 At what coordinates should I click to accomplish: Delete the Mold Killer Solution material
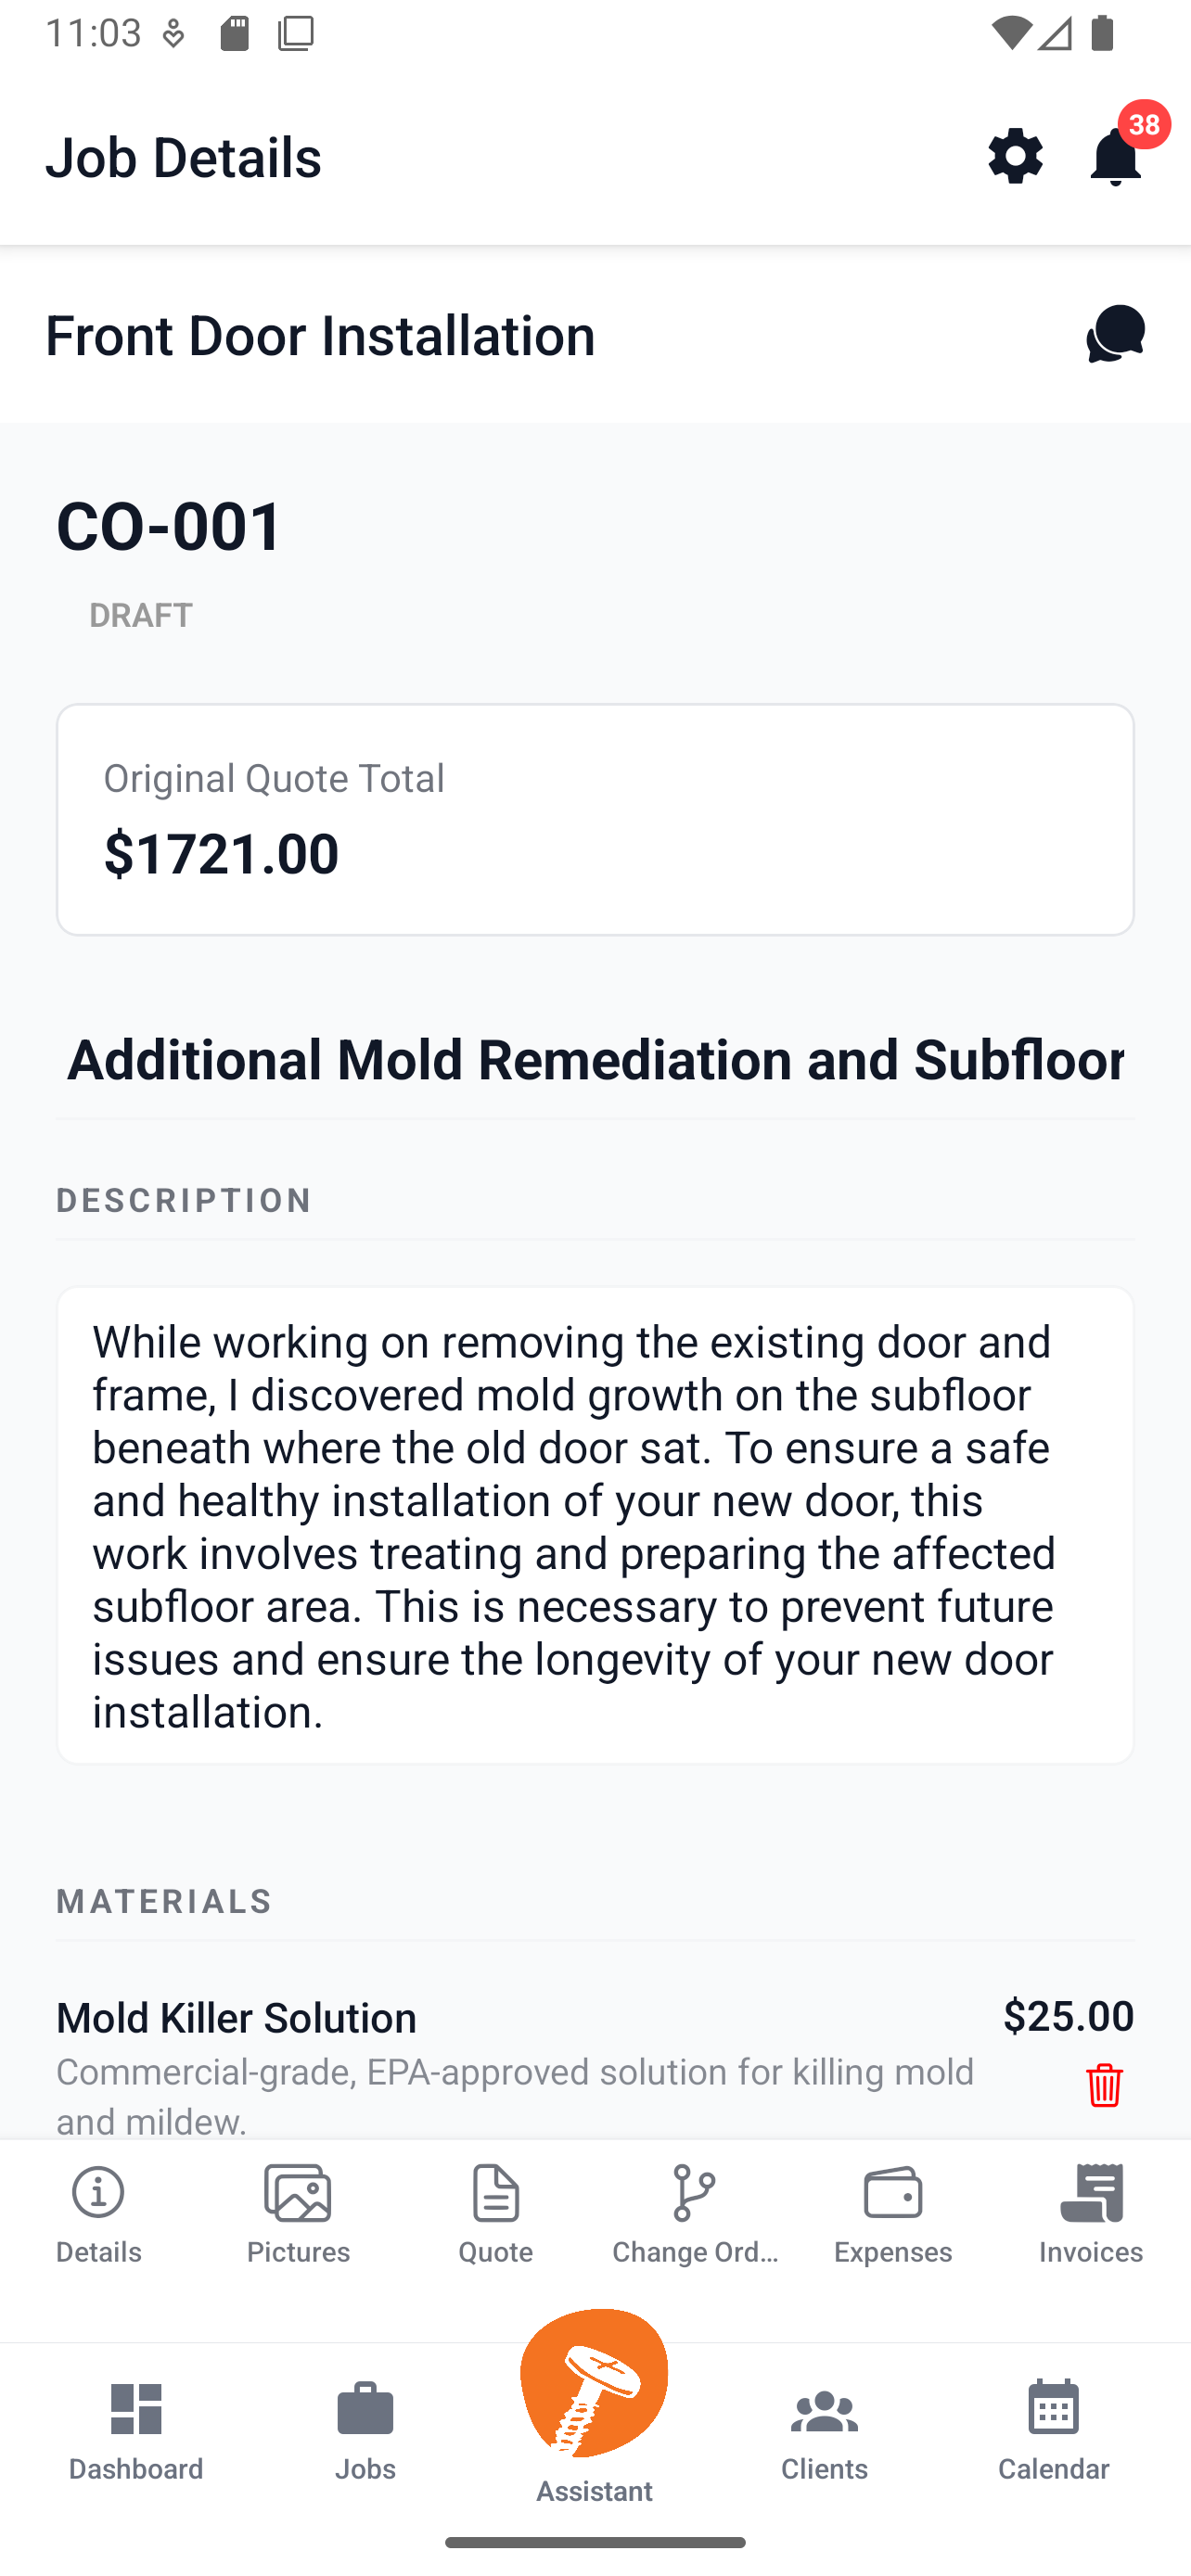pos(1104,2085)
